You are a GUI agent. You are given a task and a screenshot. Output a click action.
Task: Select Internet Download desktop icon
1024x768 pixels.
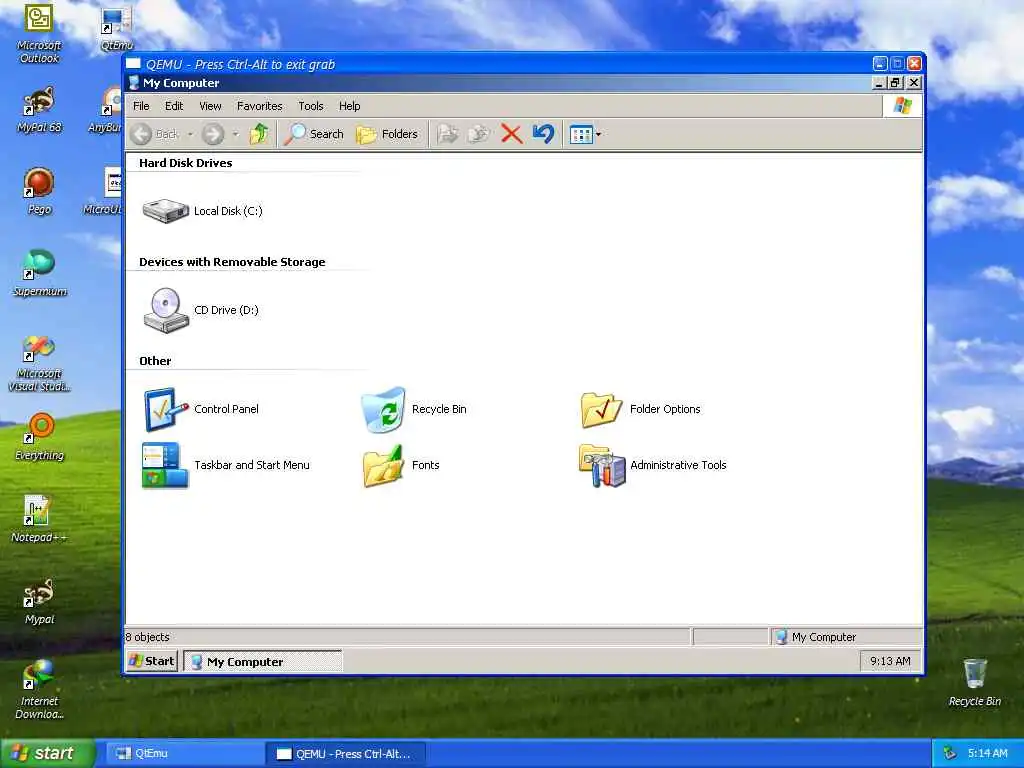click(39, 691)
